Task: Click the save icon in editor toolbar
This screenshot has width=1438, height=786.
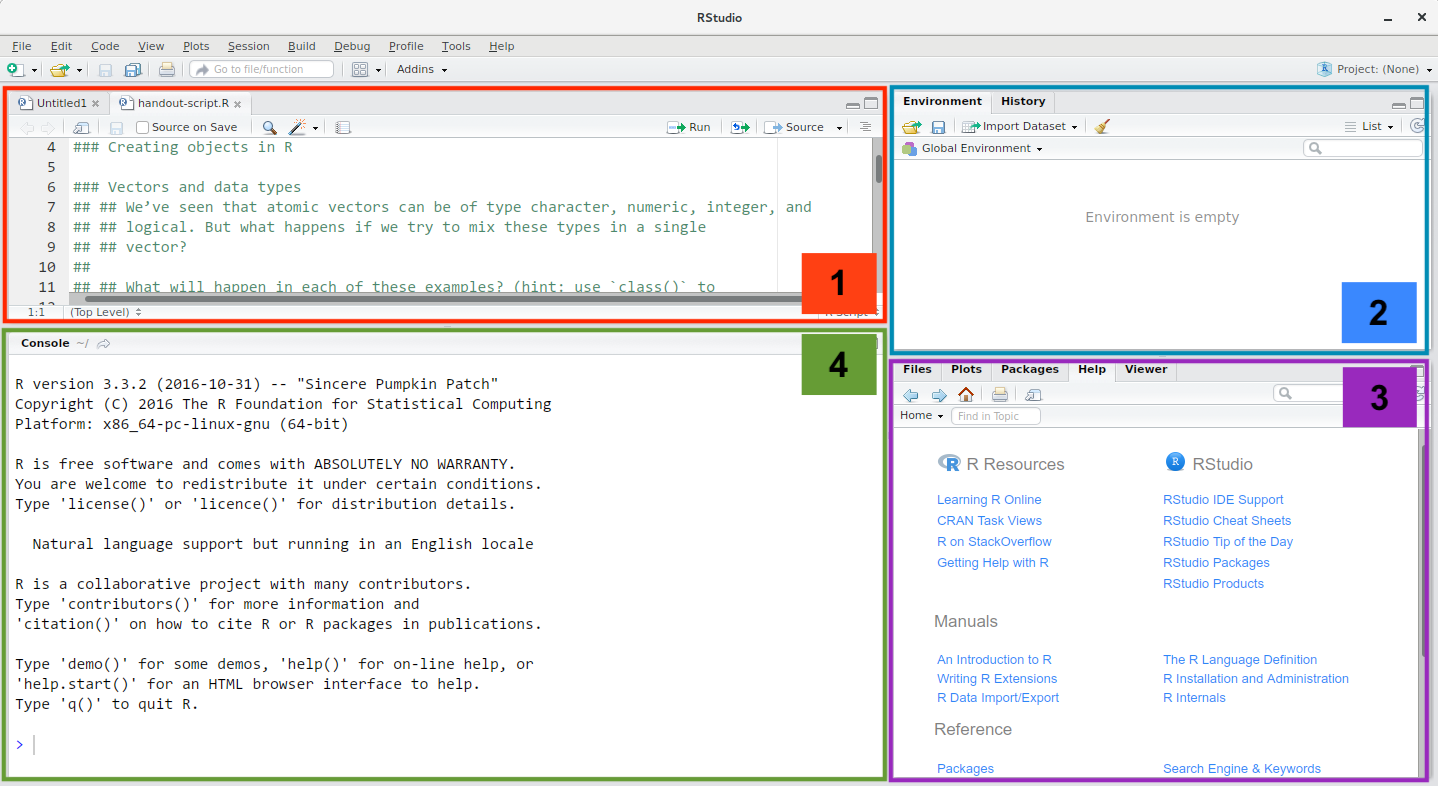Action: (x=116, y=127)
